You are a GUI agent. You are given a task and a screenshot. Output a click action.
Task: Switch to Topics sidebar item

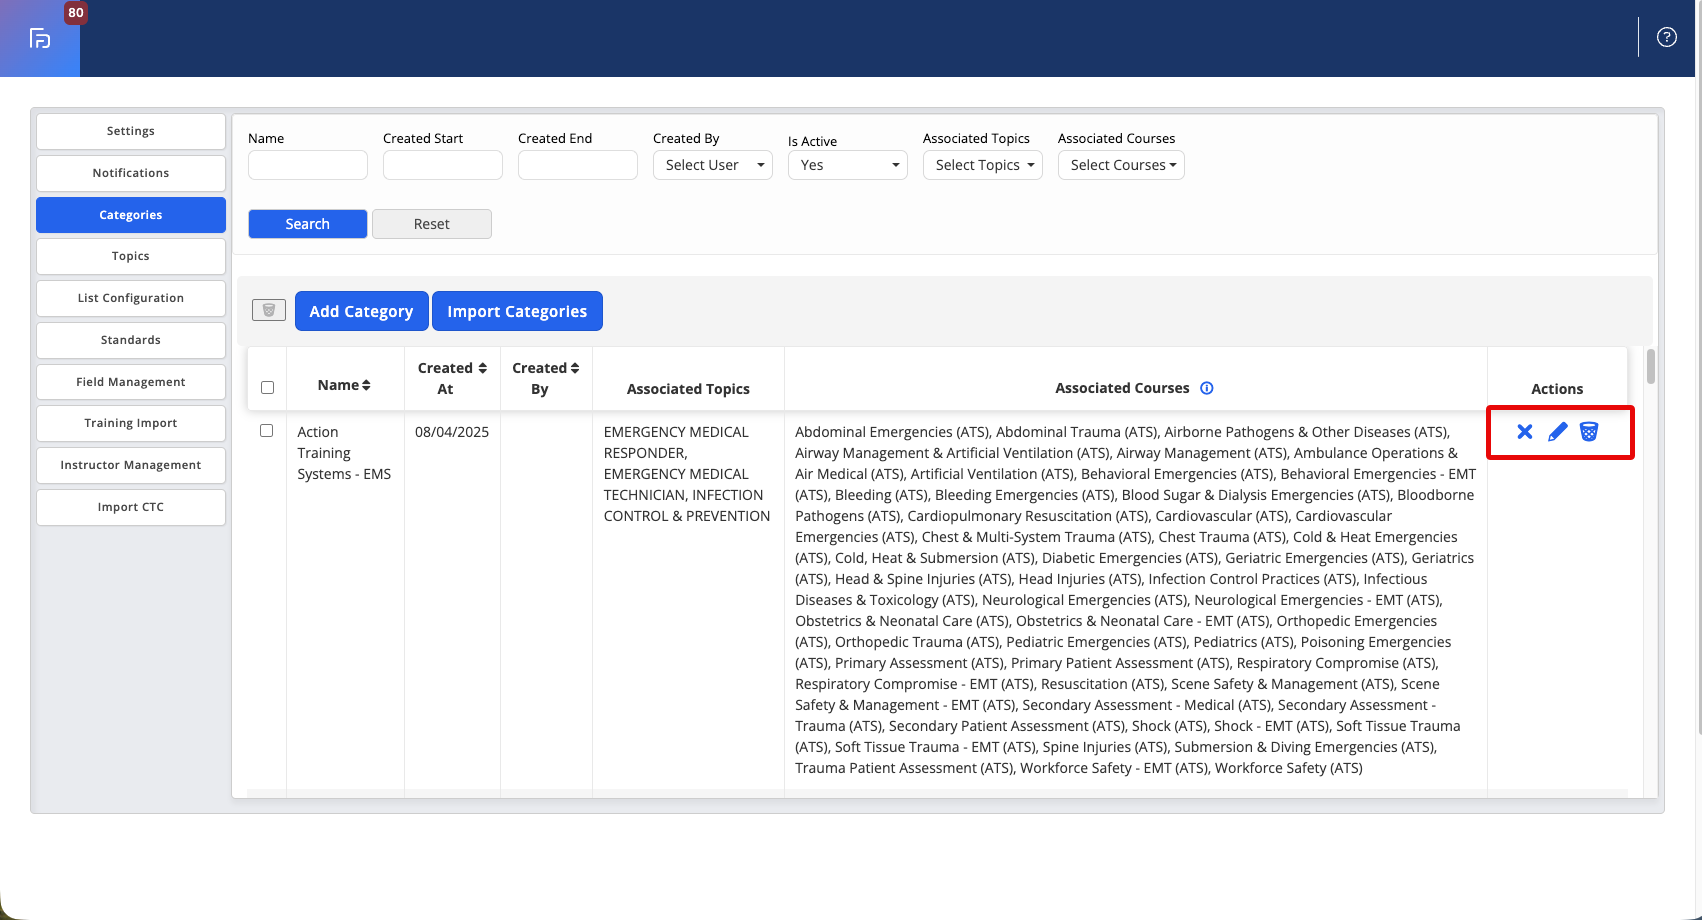point(131,256)
